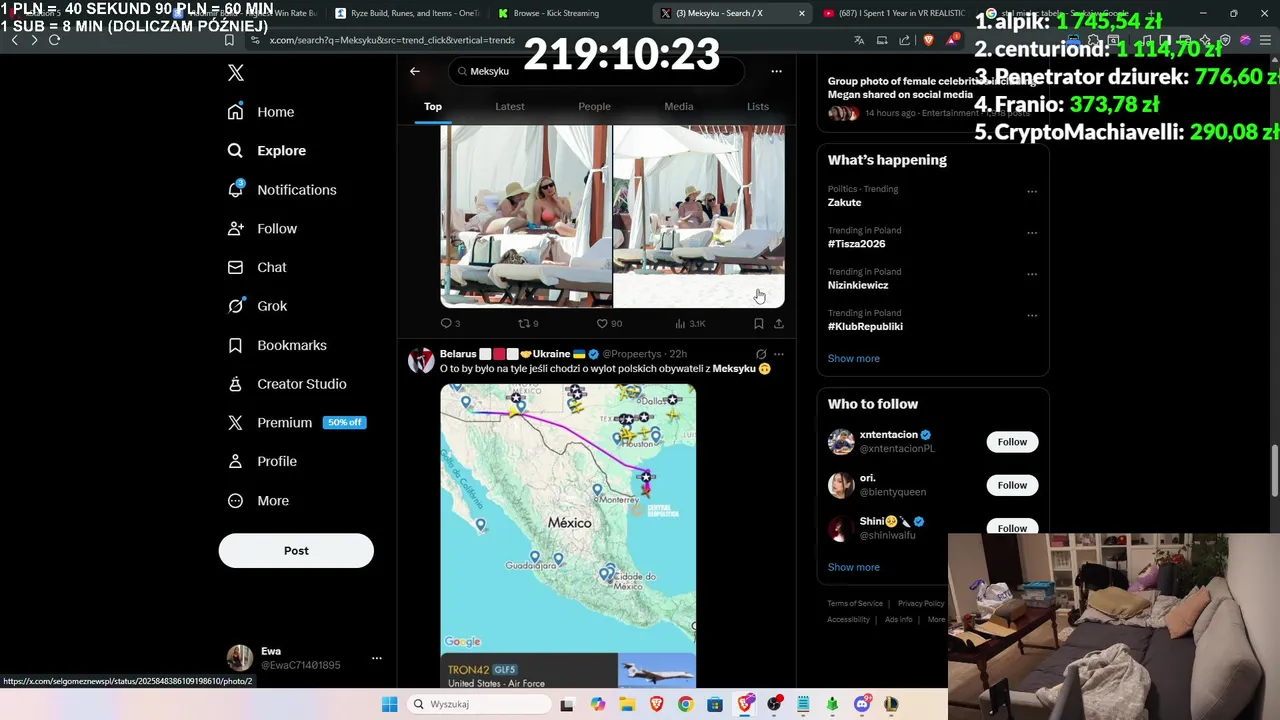This screenshot has width=1280, height=720.
Task: Open options for Nizinkiewicz trend
Action: click(1032, 274)
